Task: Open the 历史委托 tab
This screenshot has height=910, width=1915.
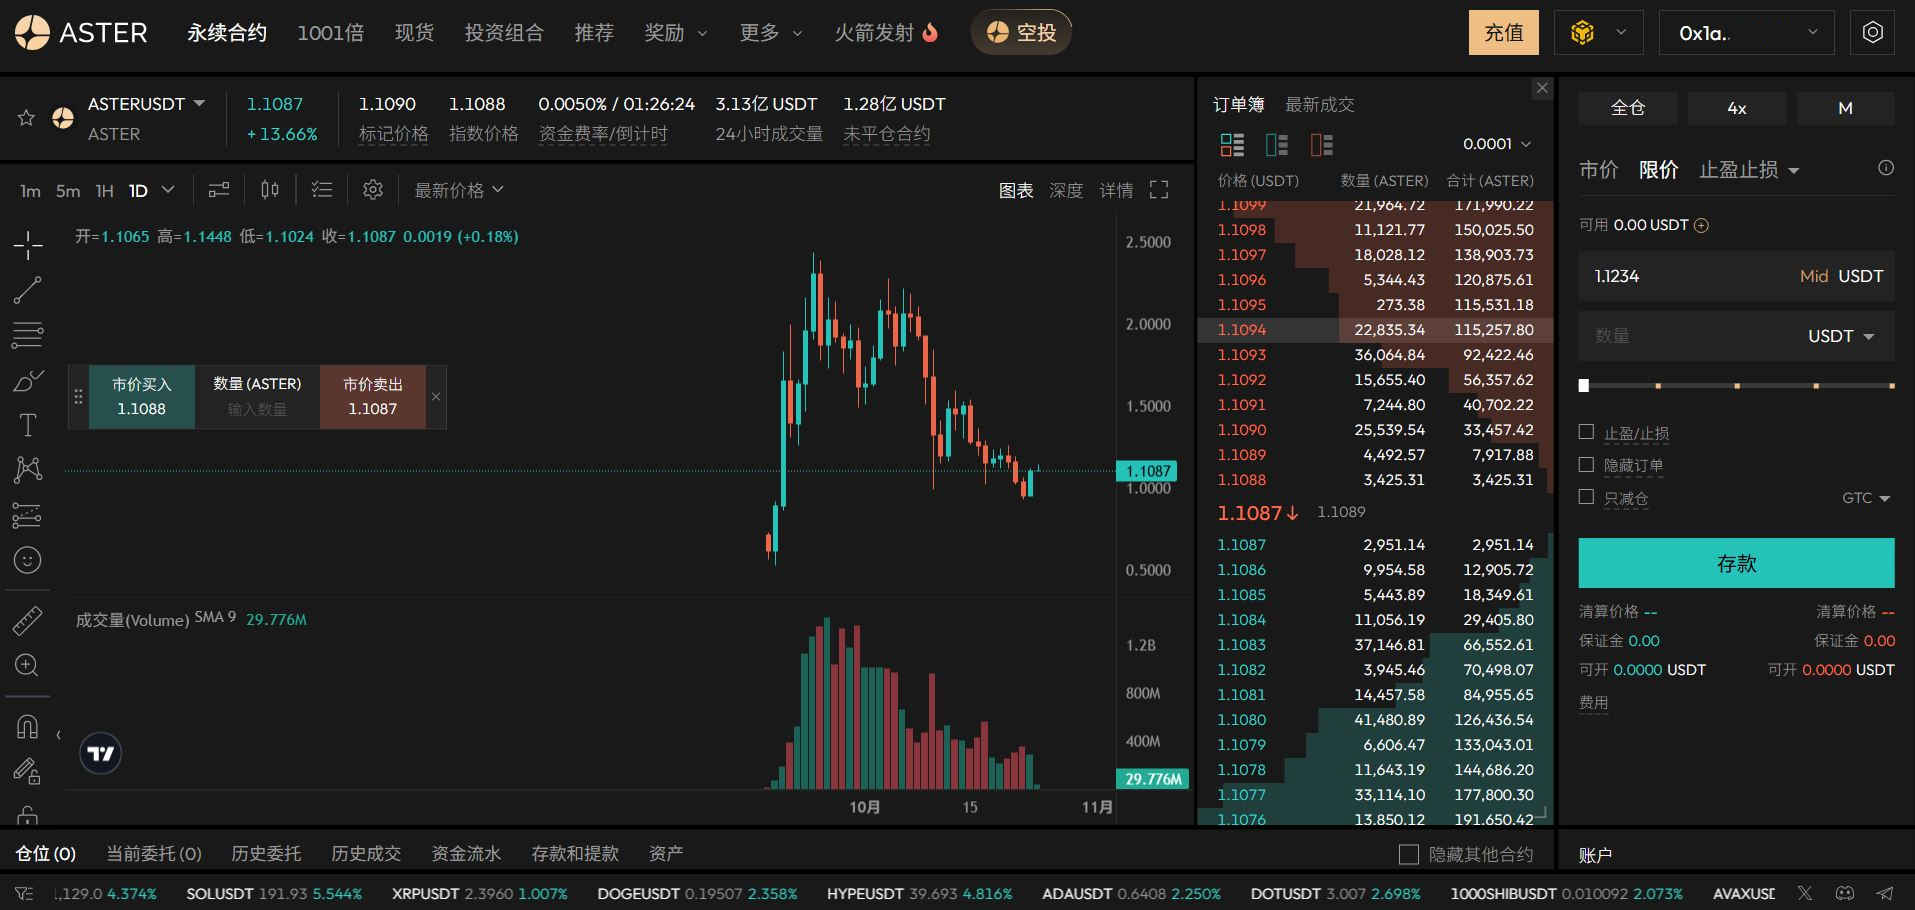Action: tap(266, 853)
